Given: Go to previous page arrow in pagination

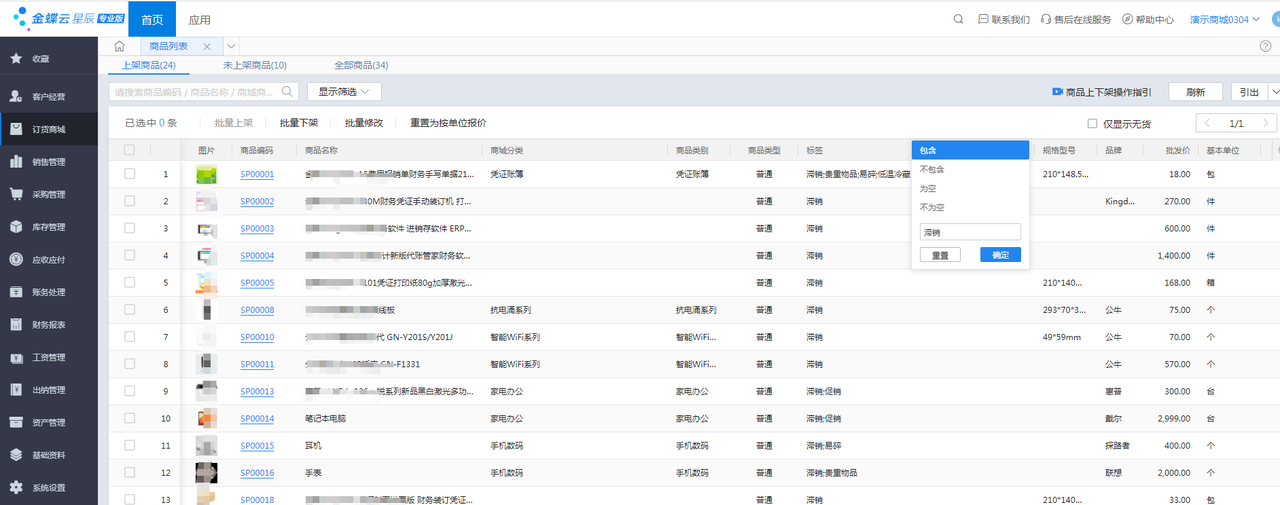Looking at the screenshot, I should 1208,123.
